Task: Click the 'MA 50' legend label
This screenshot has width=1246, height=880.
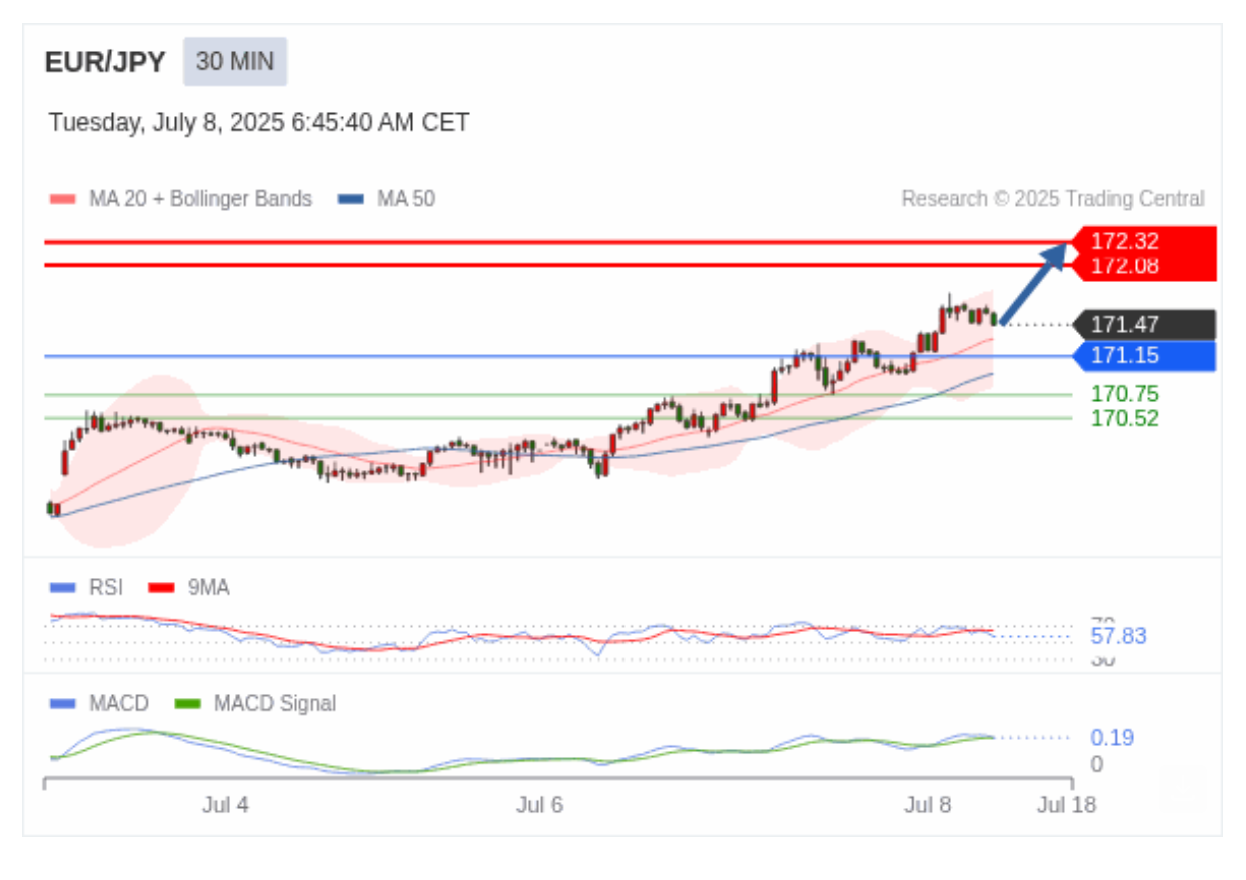Action: [406, 199]
